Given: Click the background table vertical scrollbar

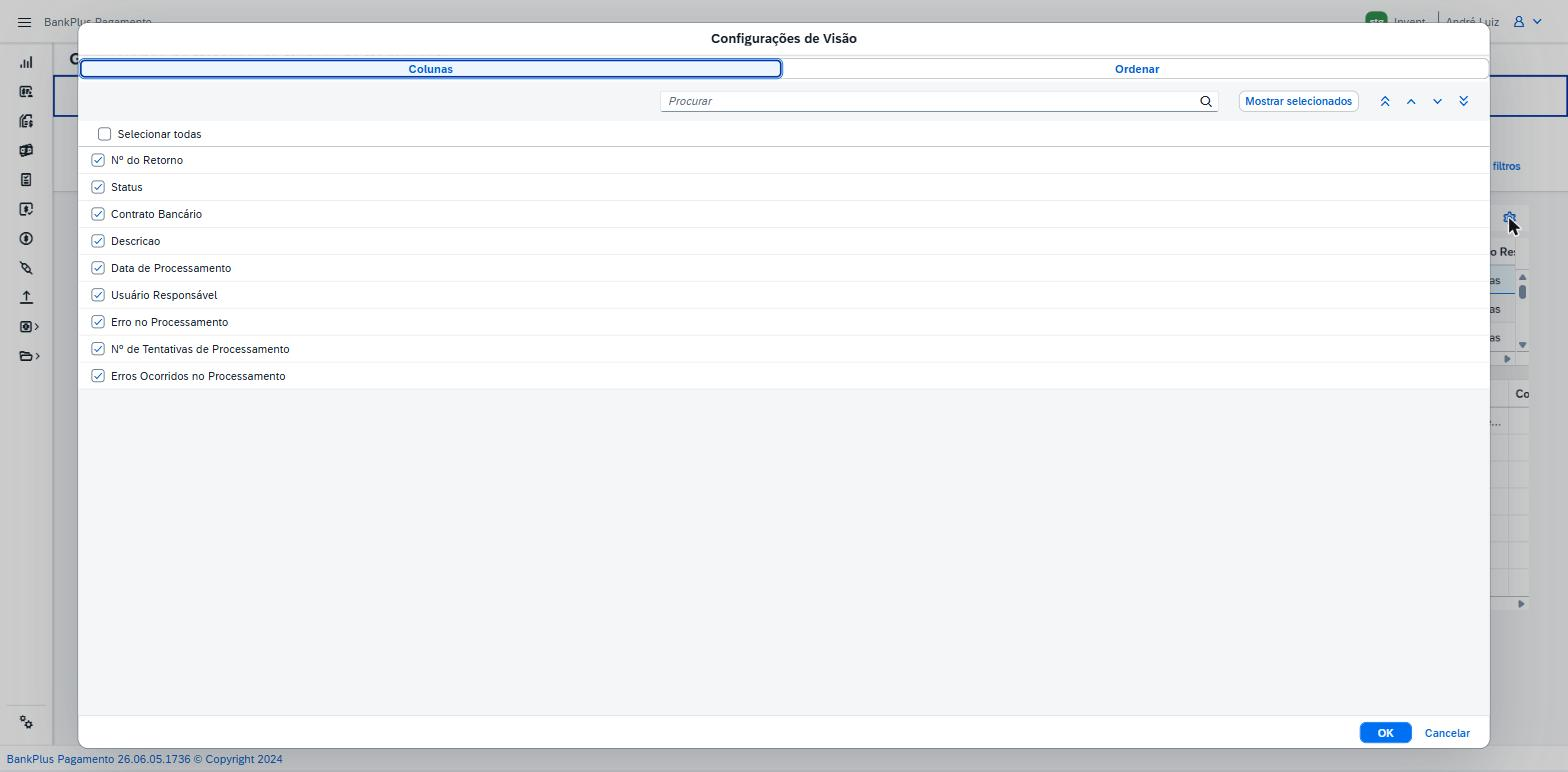Looking at the screenshot, I should pos(1522,310).
